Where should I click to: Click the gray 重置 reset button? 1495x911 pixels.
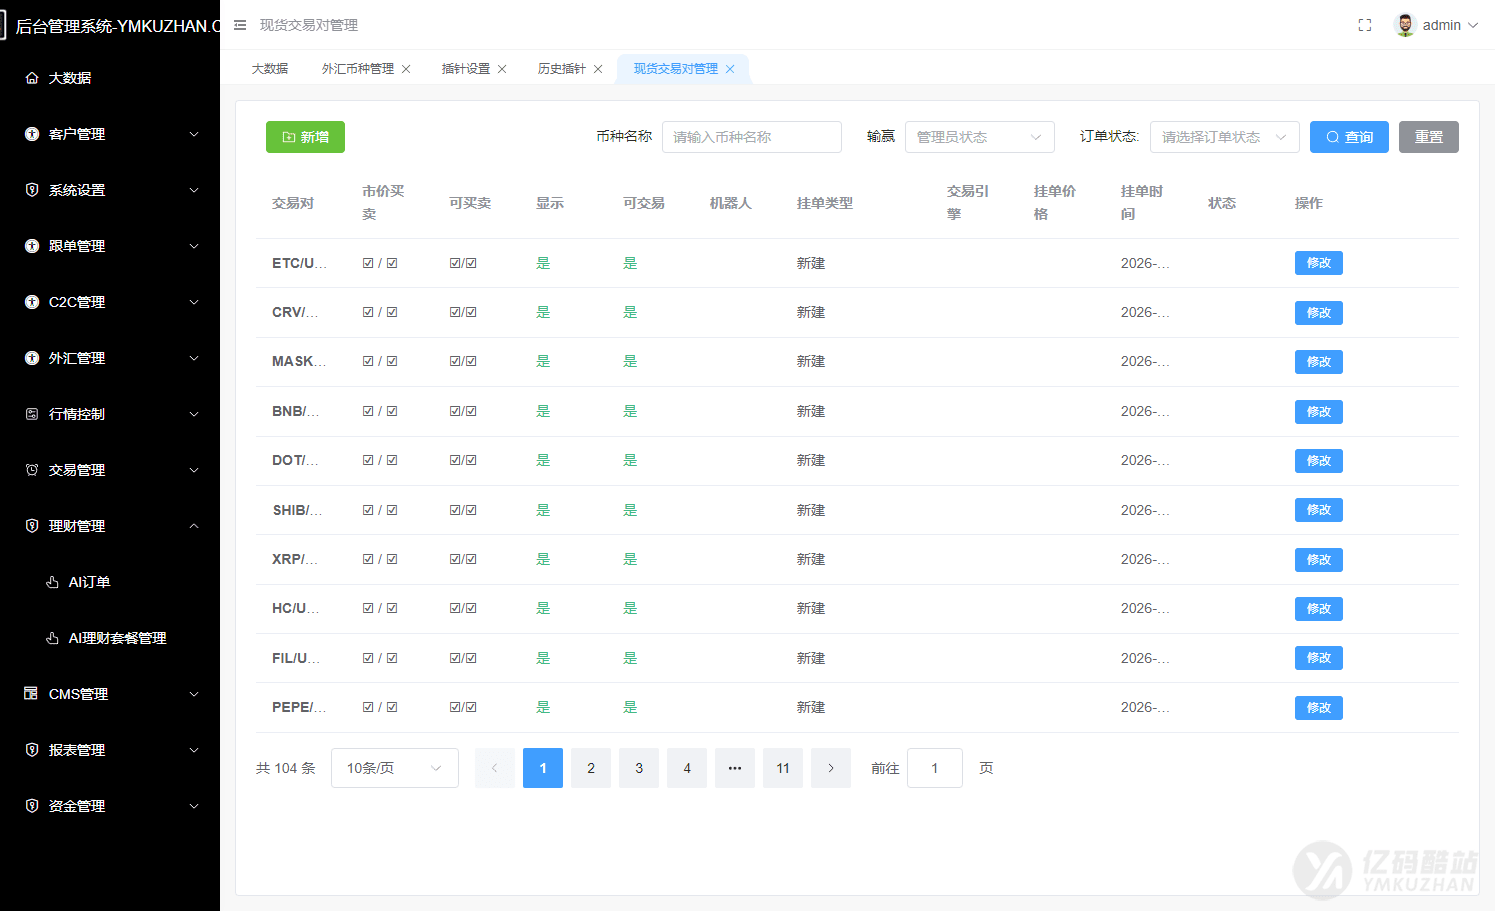1428,137
